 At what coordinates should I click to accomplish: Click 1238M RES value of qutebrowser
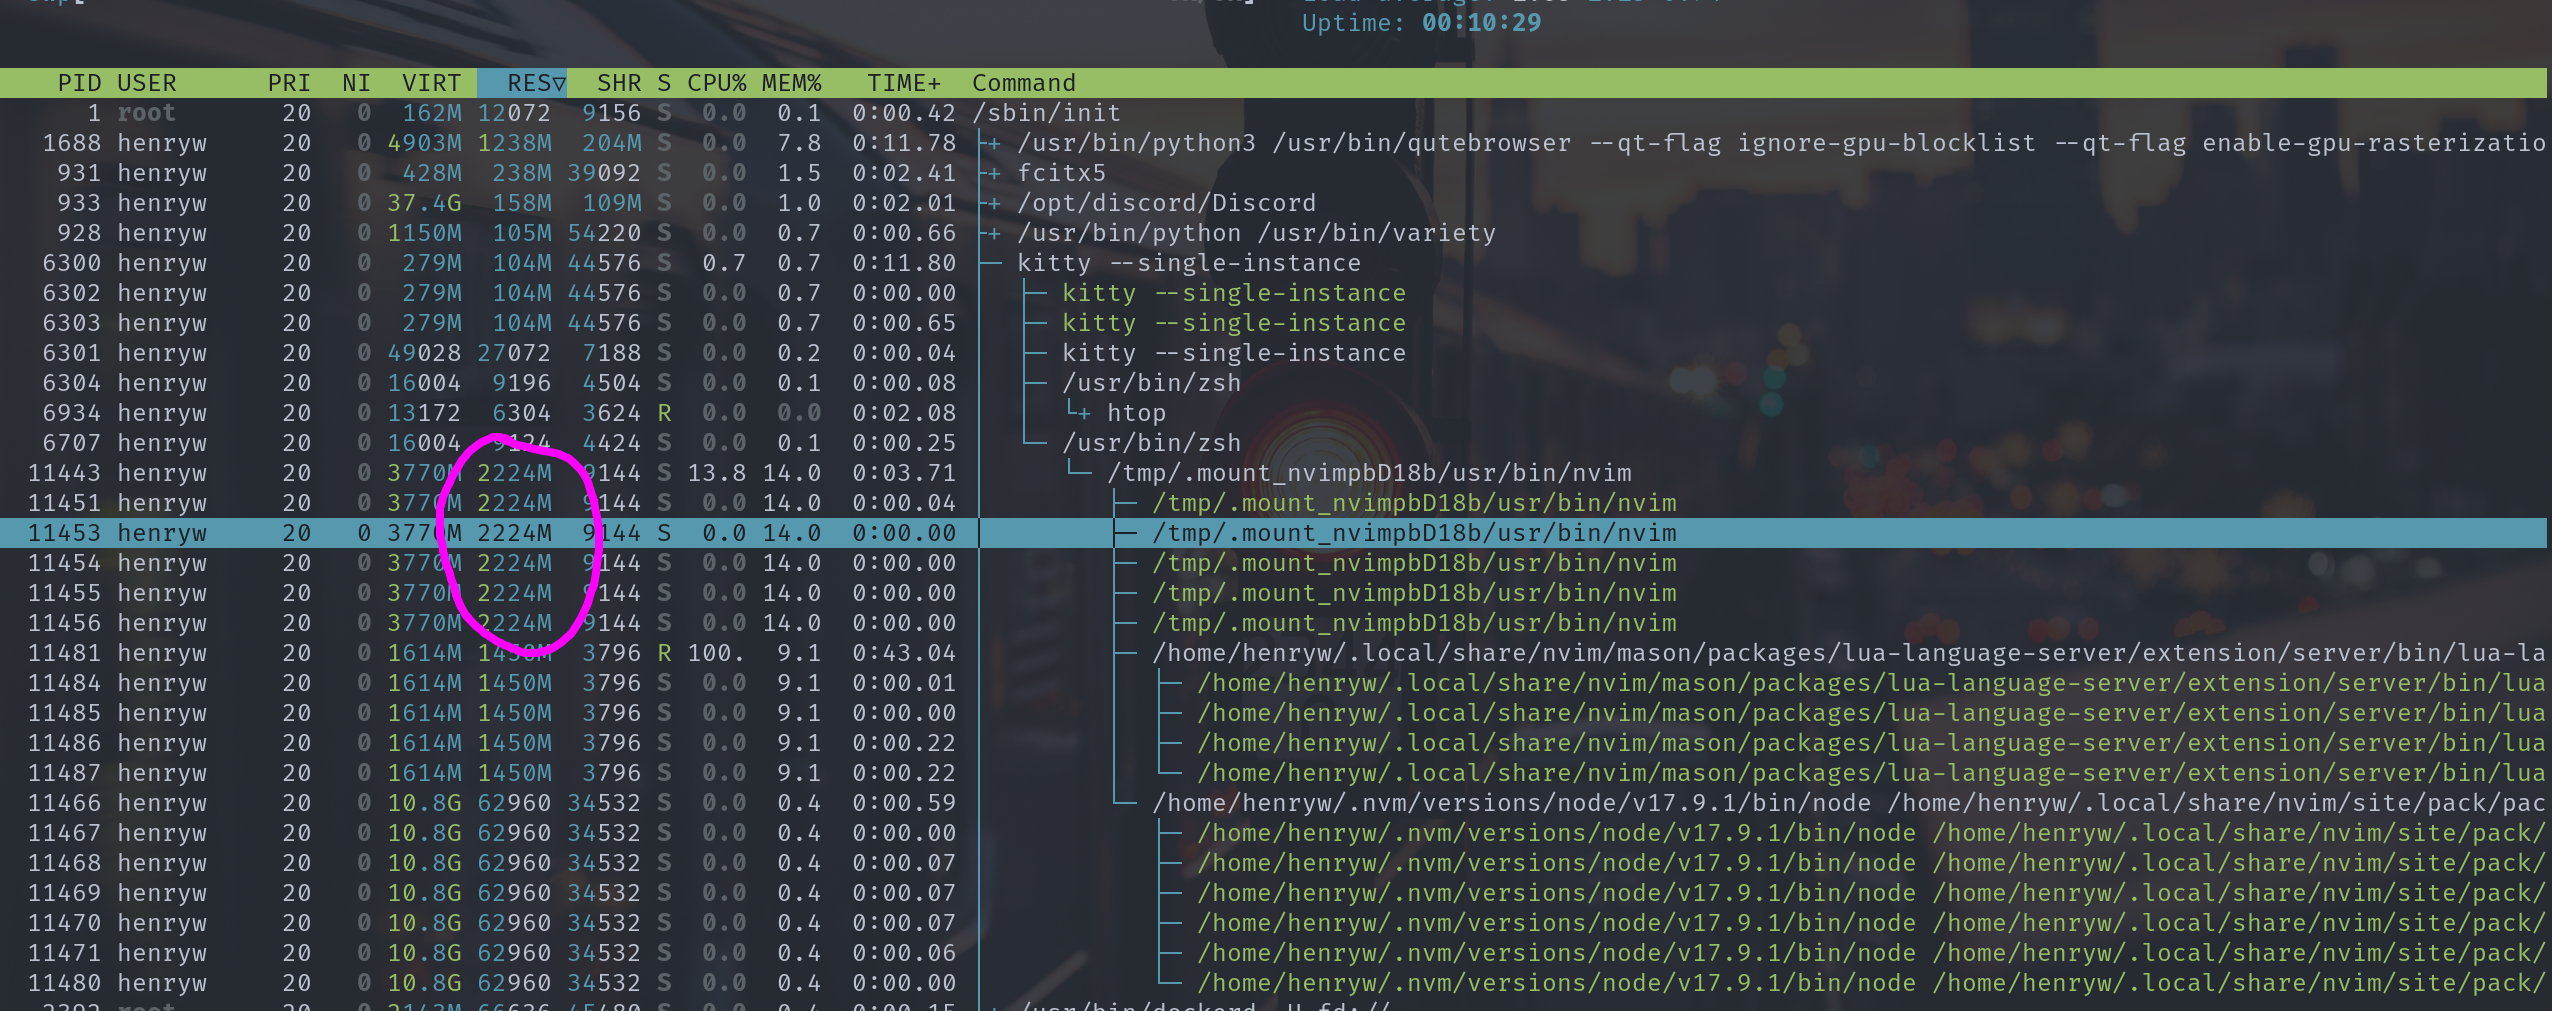click(x=514, y=143)
